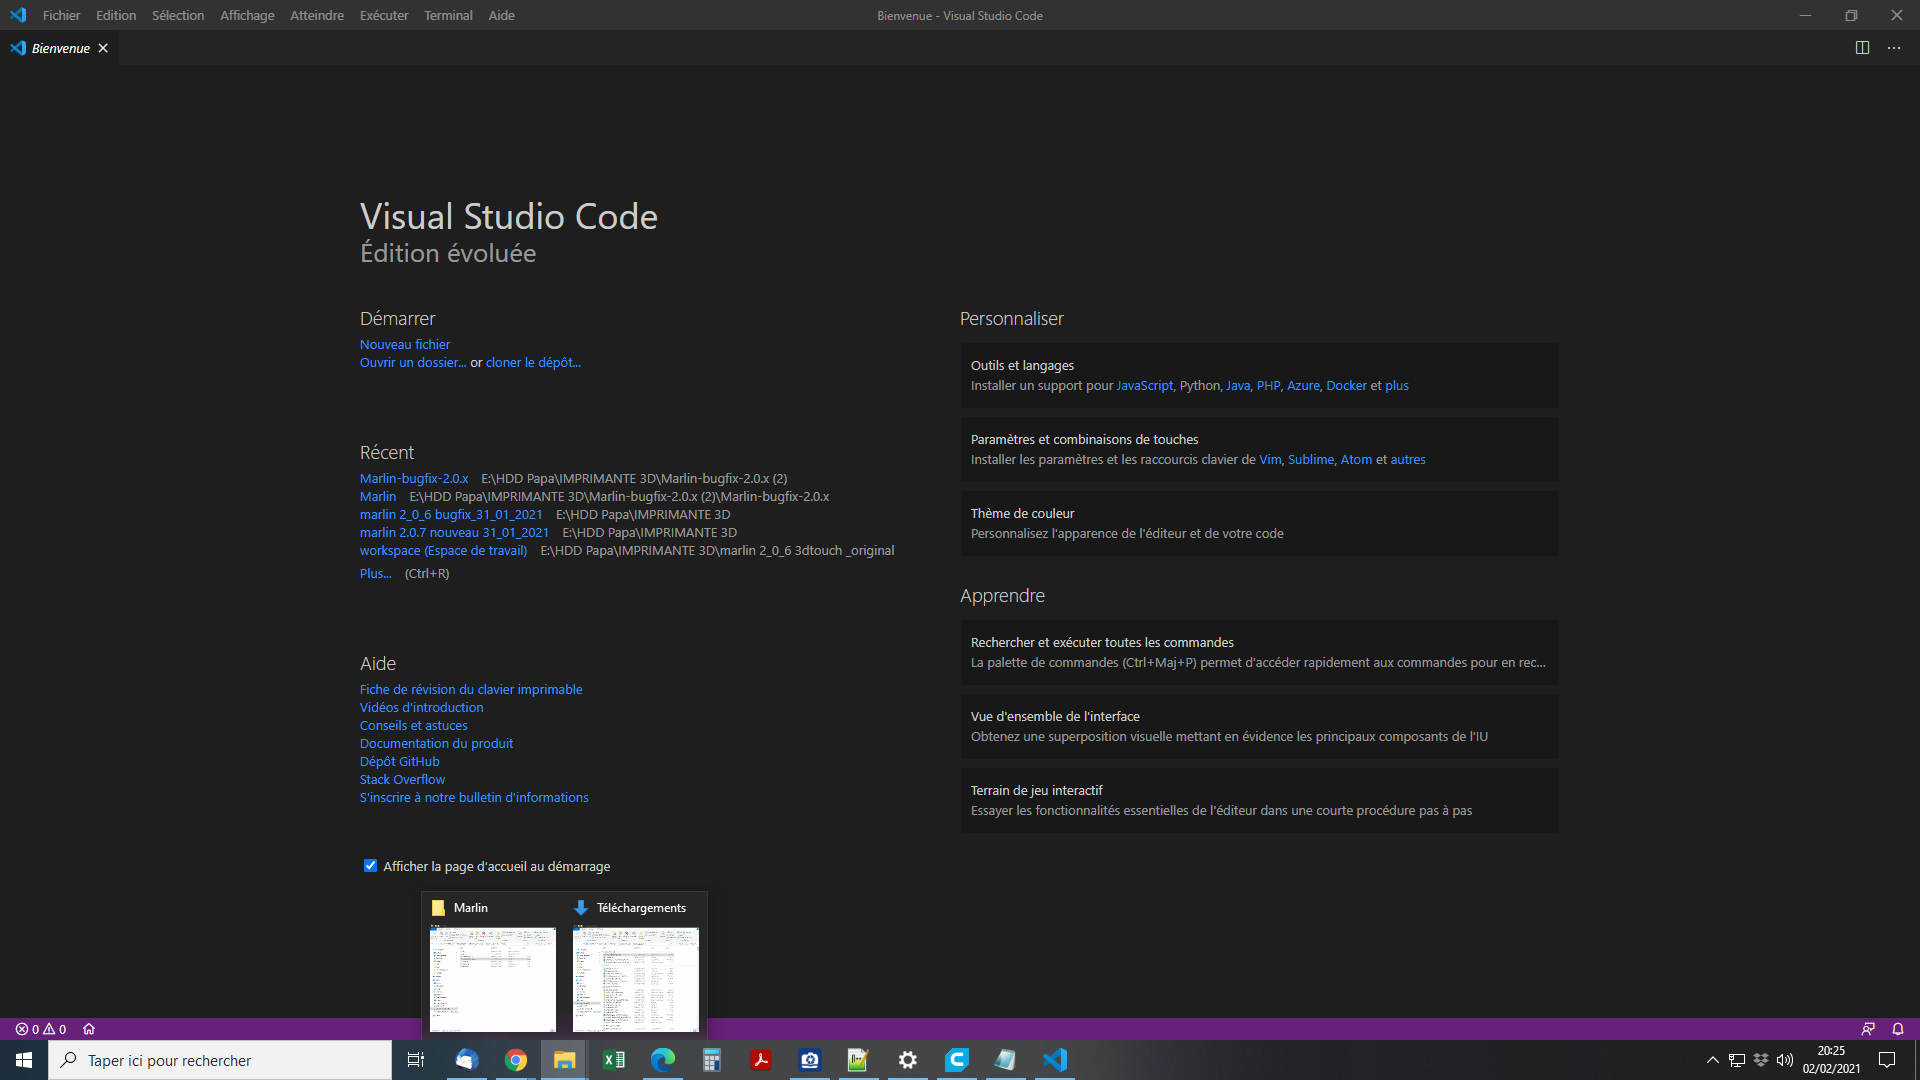
Task: Open the feedback icon in status bar
Action: pos(1868,1029)
